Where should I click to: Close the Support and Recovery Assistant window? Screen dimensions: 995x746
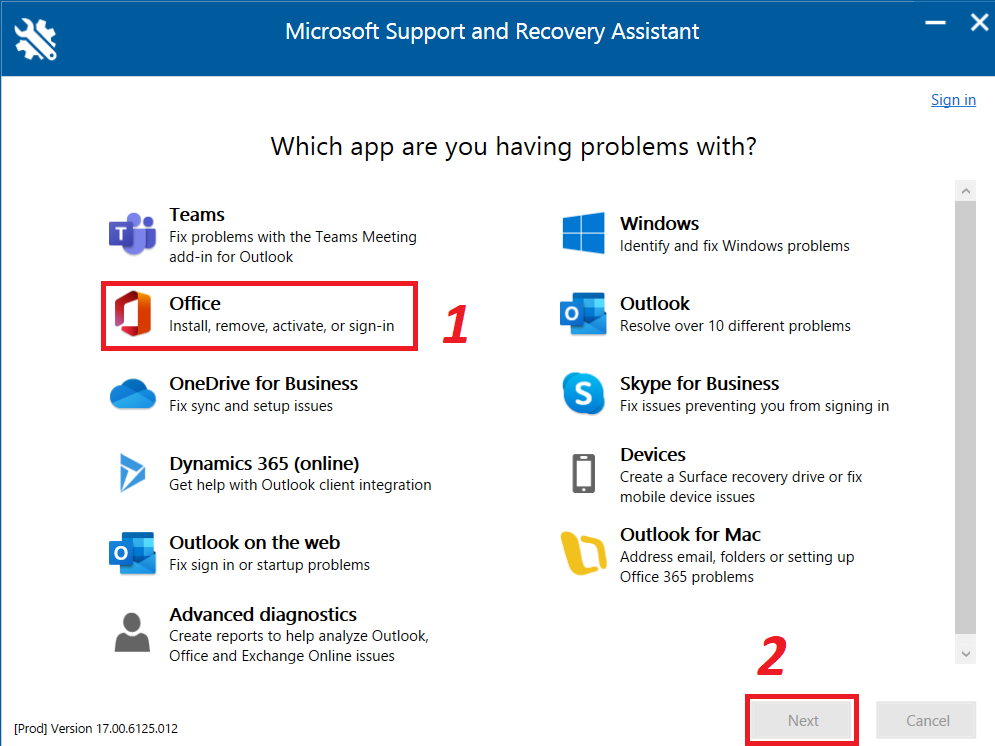(x=979, y=23)
